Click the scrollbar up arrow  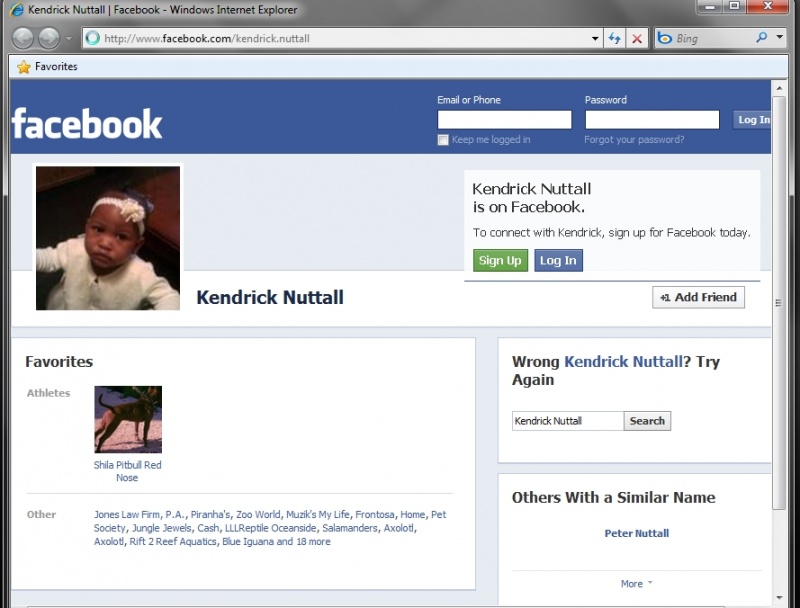(x=779, y=88)
